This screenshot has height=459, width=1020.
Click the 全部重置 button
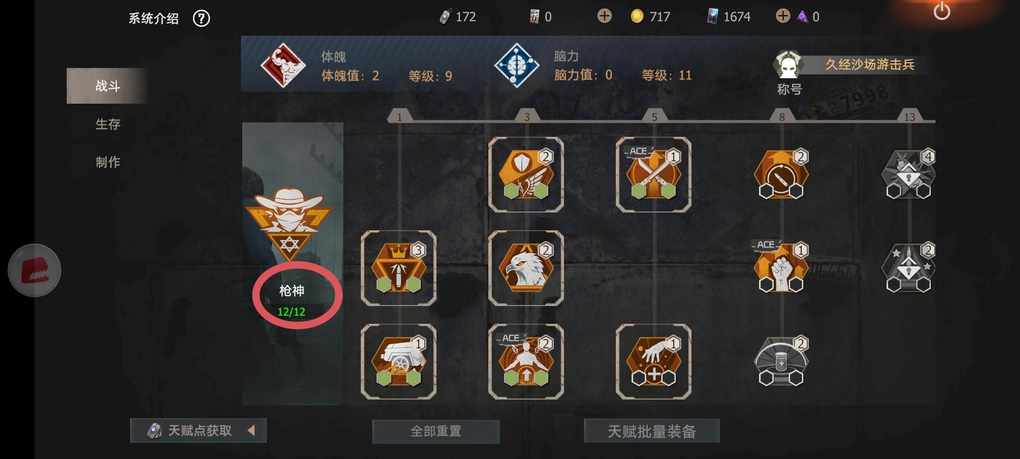pyautogui.click(x=436, y=431)
